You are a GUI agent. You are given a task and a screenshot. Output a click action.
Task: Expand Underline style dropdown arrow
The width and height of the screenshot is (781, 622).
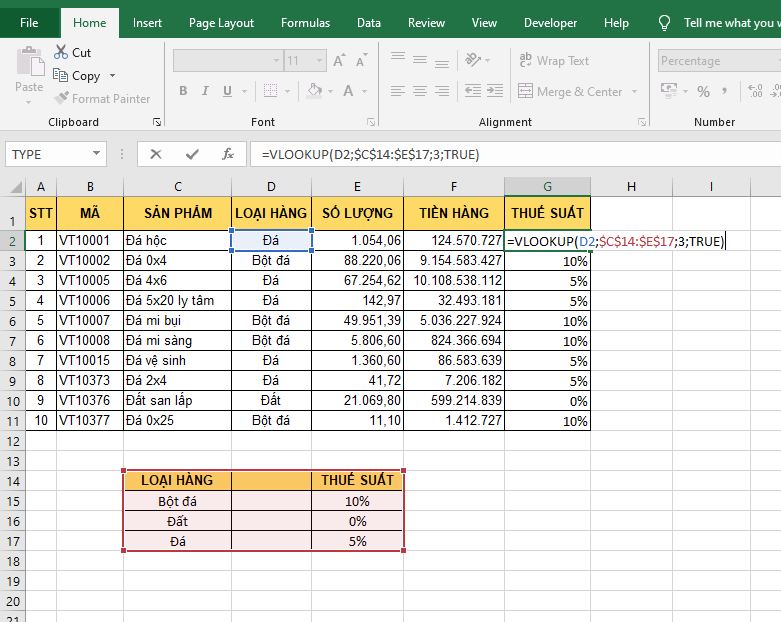[244, 92]
